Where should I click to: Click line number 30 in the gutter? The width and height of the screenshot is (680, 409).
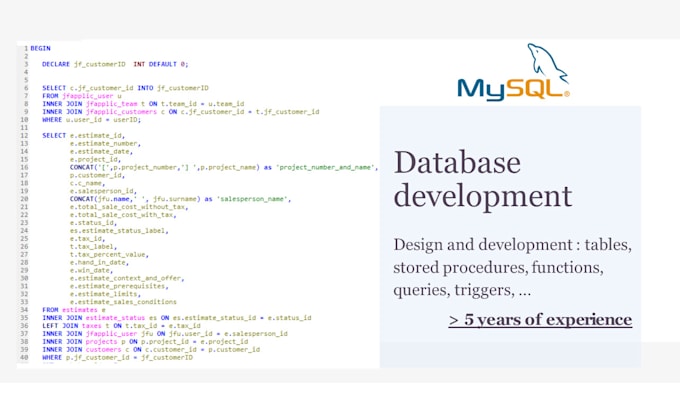pyautogui.click(x=24, y=278)
